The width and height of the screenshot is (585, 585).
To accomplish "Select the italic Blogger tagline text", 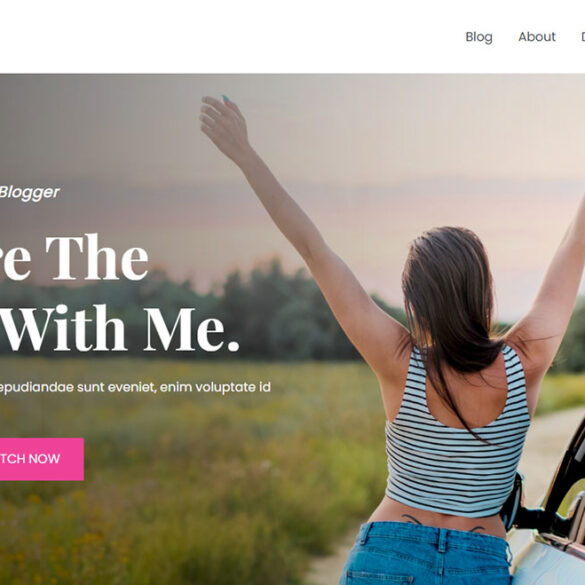I will point(29,193).
